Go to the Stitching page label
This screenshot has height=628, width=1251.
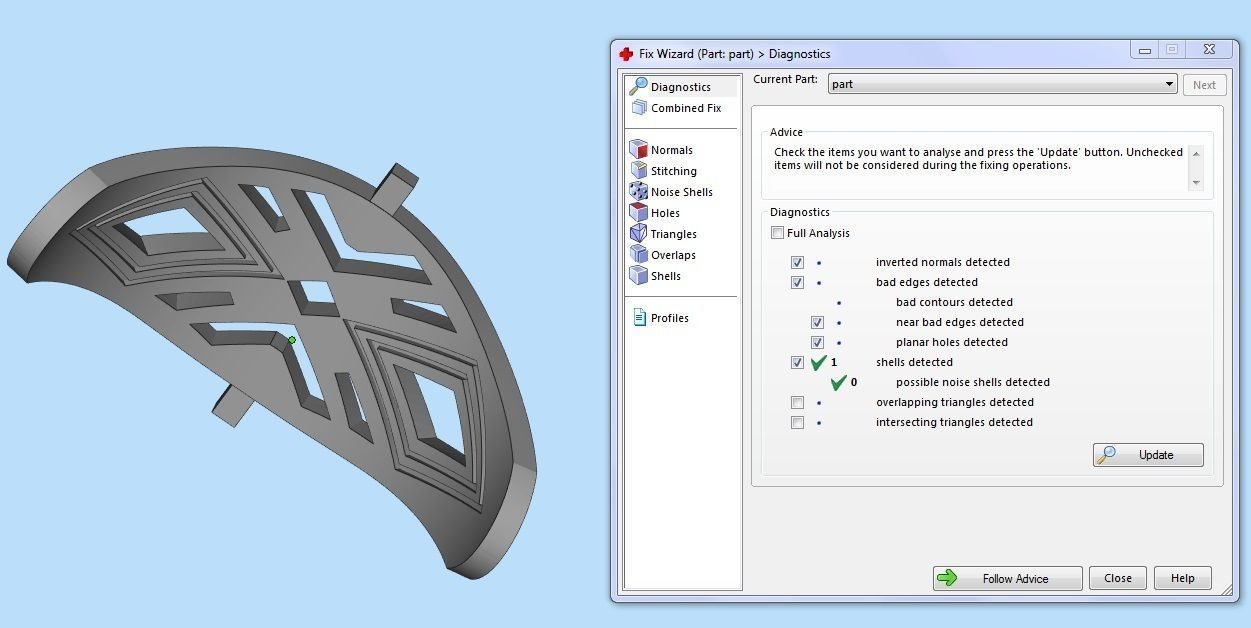(674, 171)
